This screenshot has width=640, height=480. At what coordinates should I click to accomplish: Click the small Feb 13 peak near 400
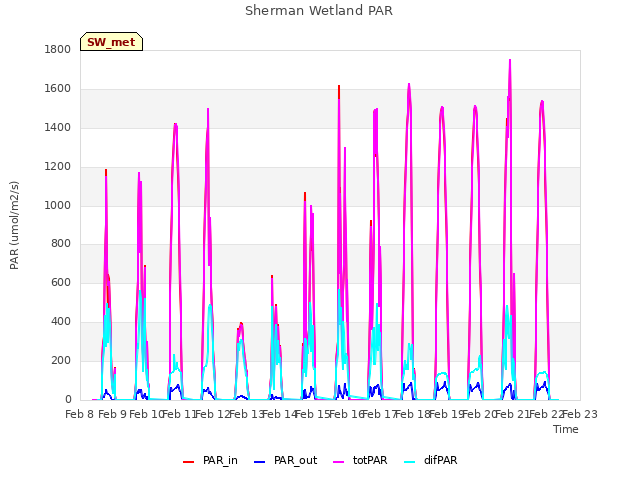pos(241,324)
